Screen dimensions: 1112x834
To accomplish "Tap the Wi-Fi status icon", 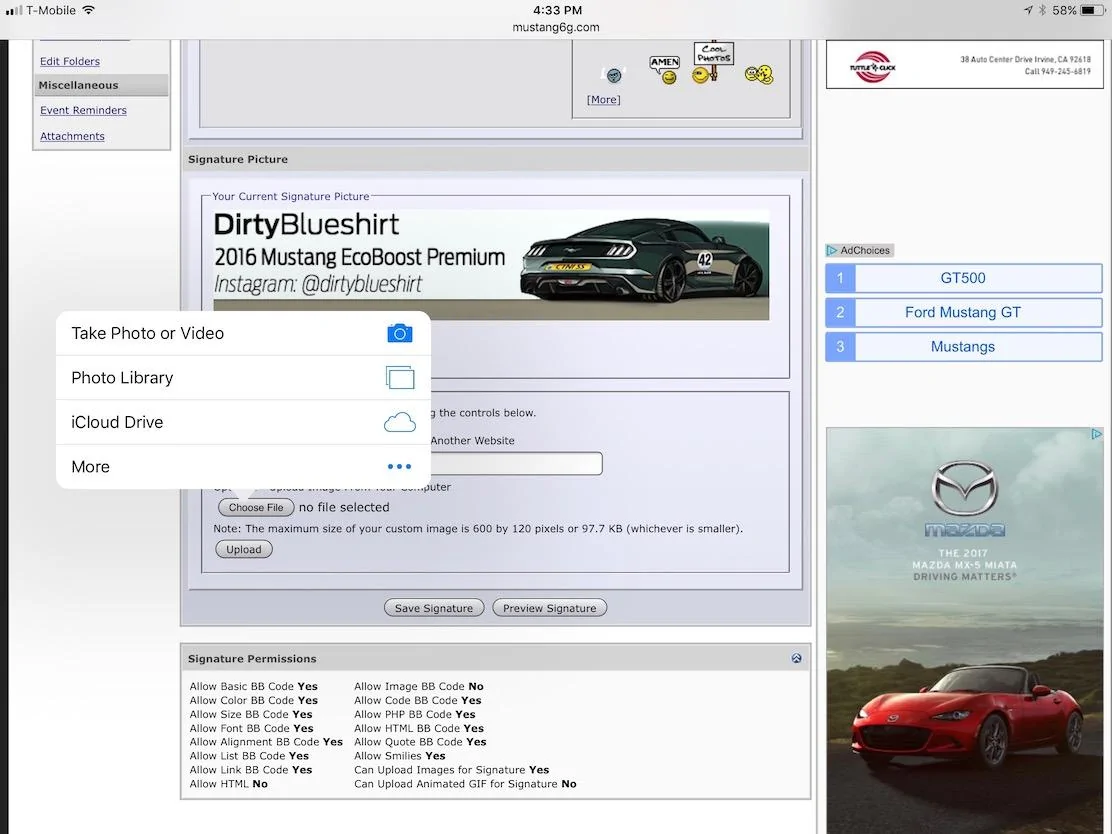I will 89,10.
